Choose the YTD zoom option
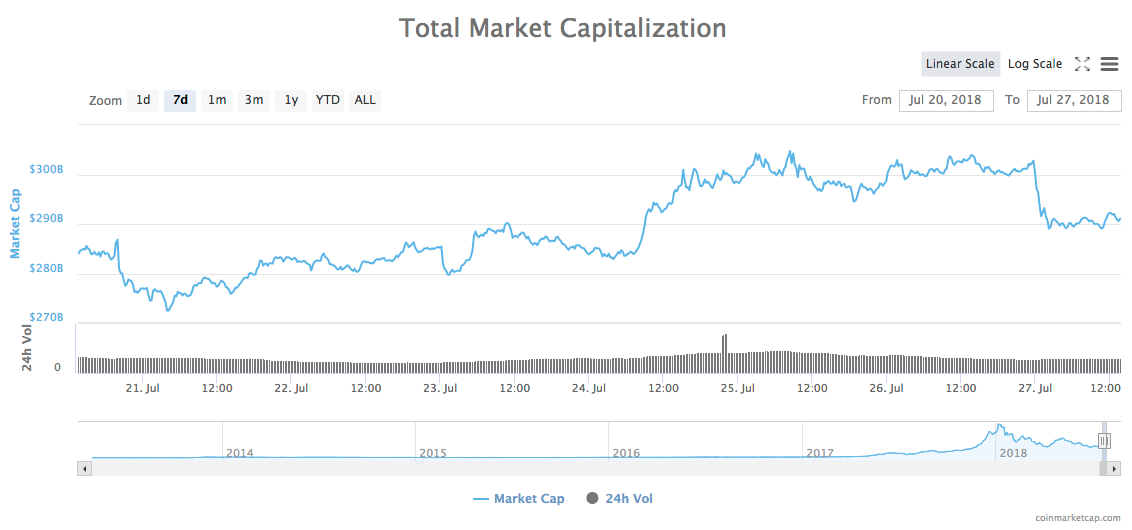This screenshot has height=530, width=1132. (328, 100)
